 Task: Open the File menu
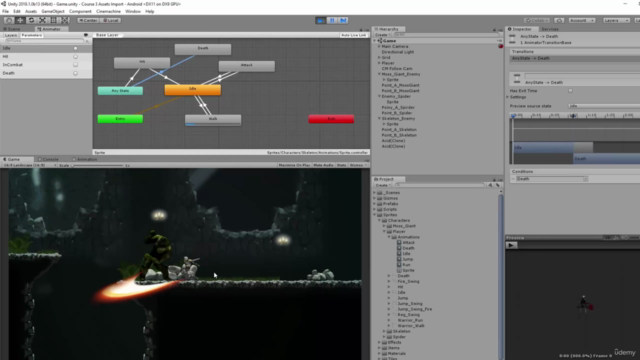tap(5, 11)
